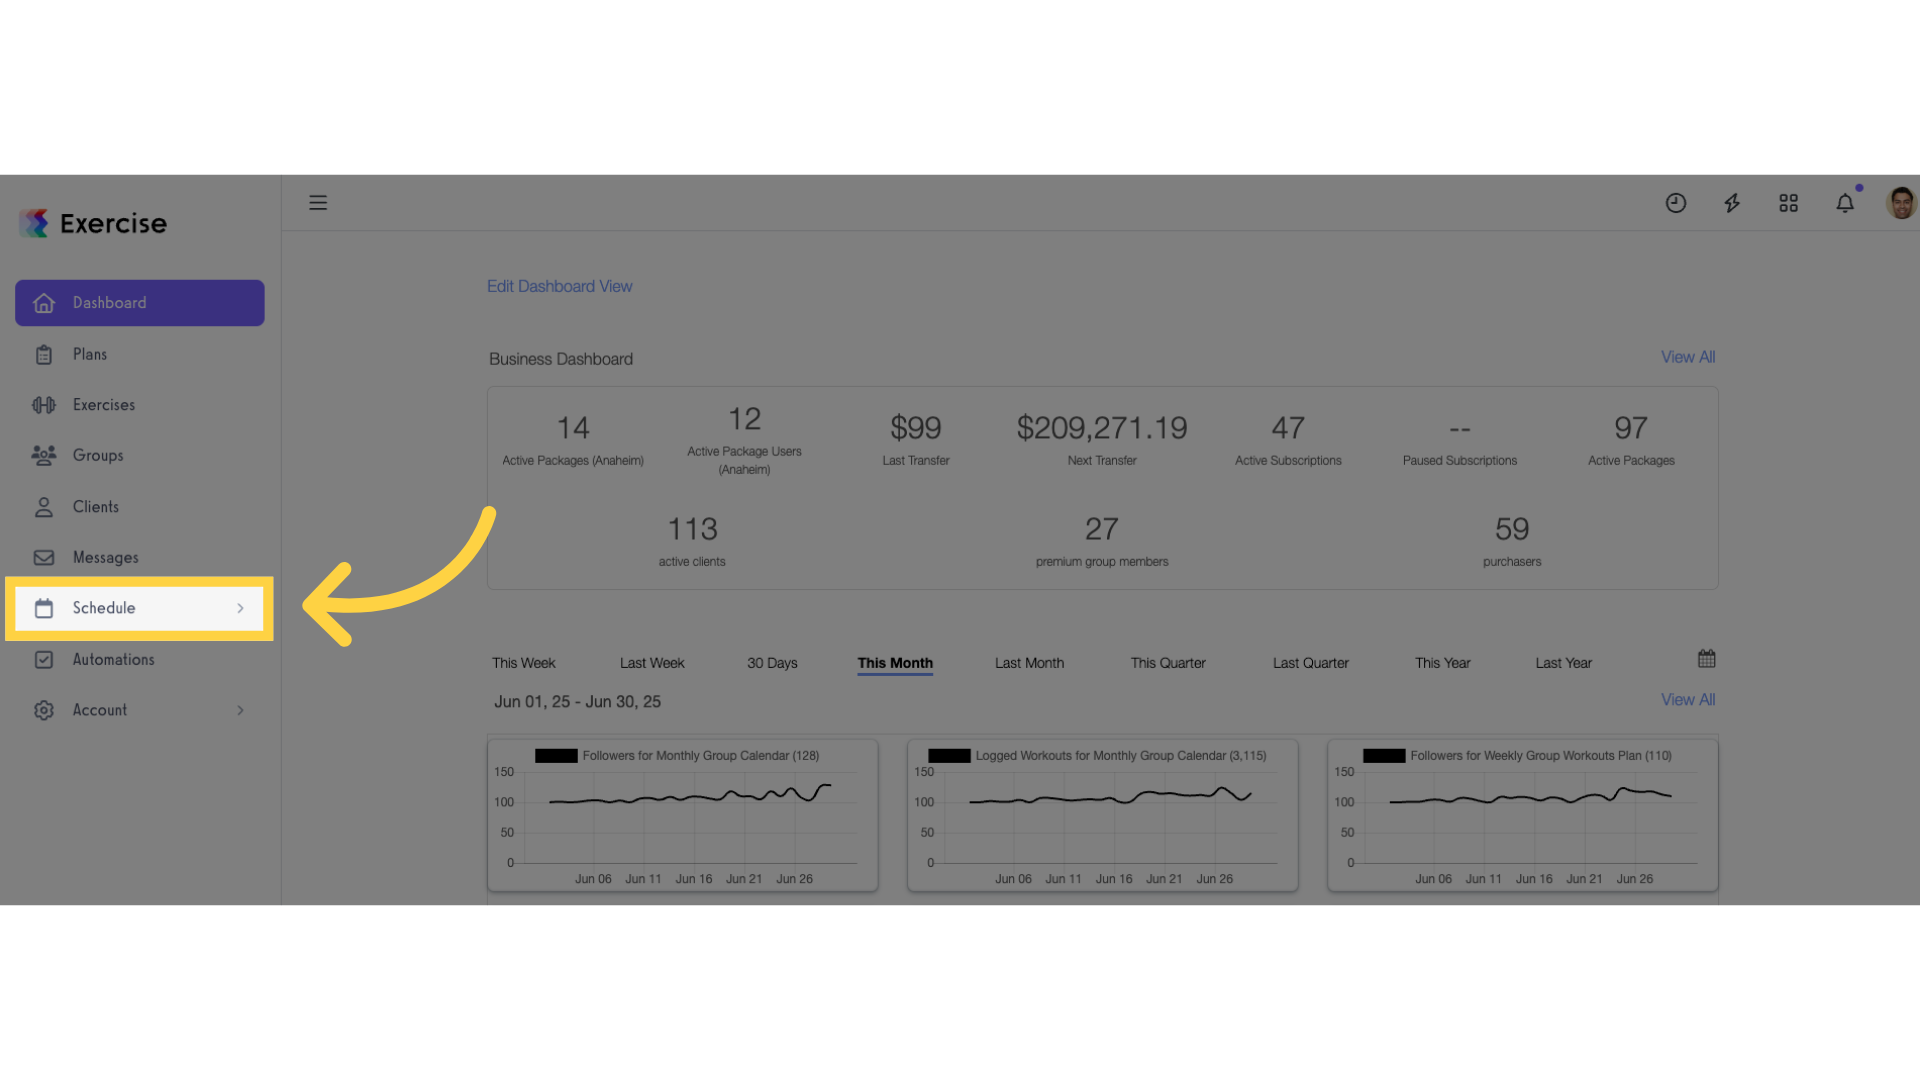The image size is (1920, 1080).
Task: Click the Paused Subscriptions stat
Action: pos(1460,440)
